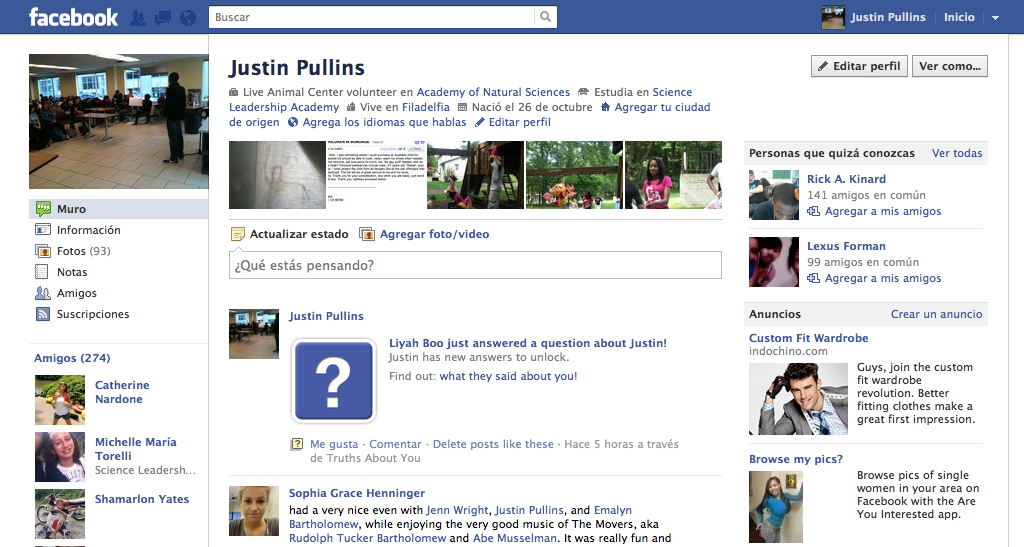Screen dimensions: 1024x547
Task: Open notifications globe icon in top bar
Action: 186,17
